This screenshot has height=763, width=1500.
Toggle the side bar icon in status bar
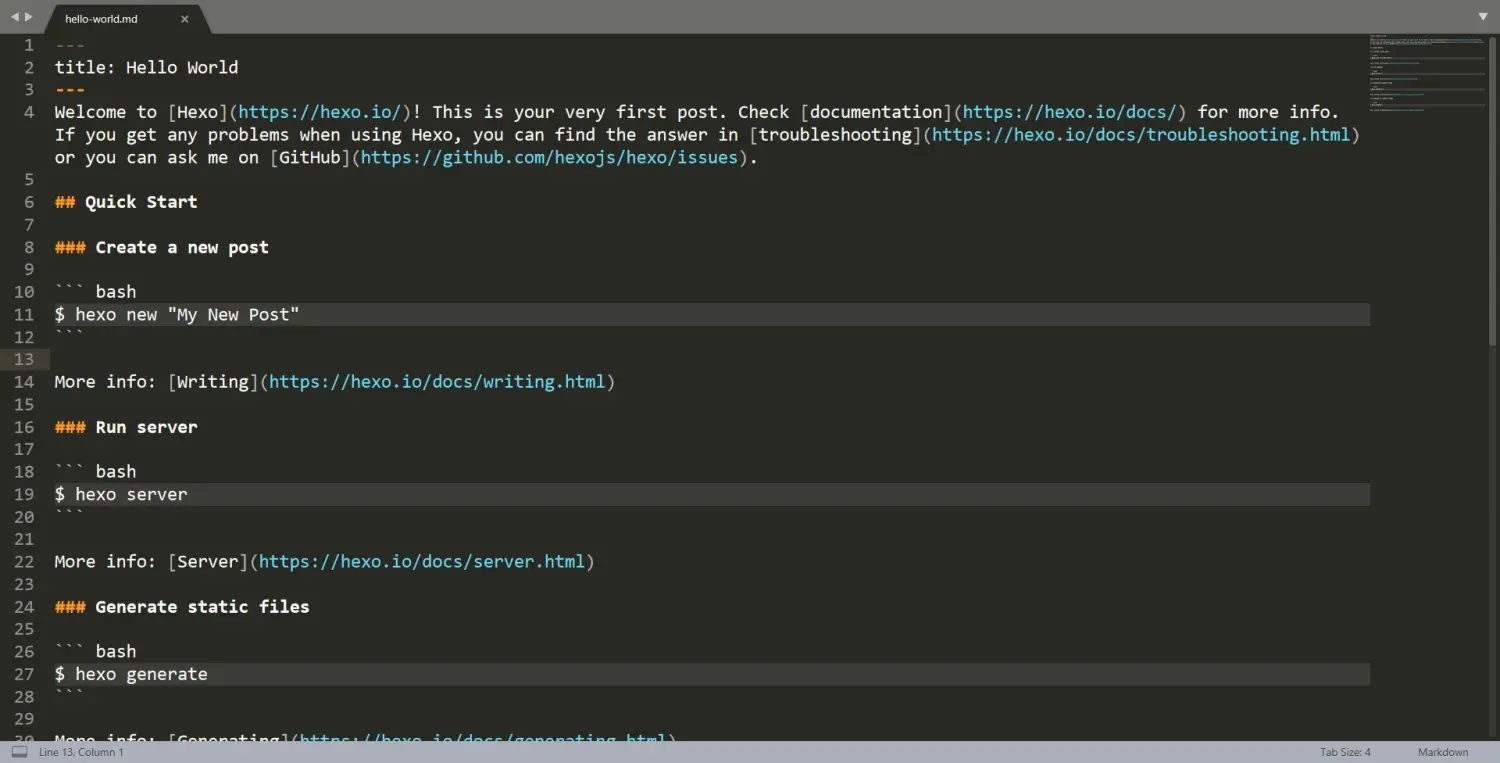pos(19,752)
